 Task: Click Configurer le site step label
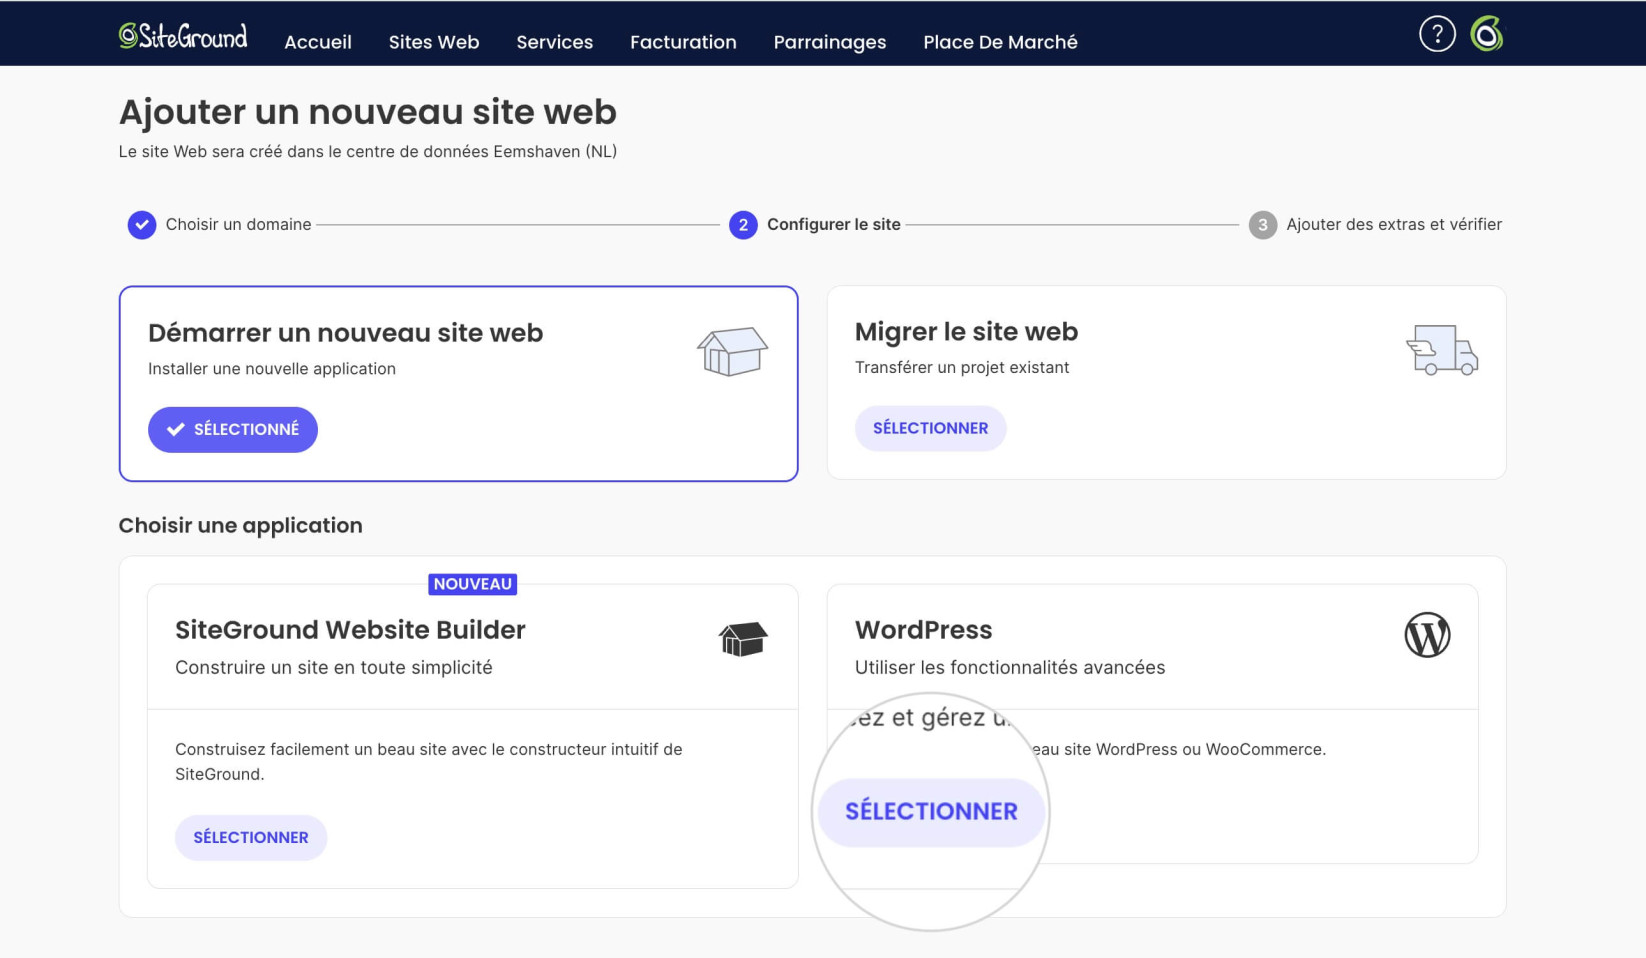coord(834,225)
